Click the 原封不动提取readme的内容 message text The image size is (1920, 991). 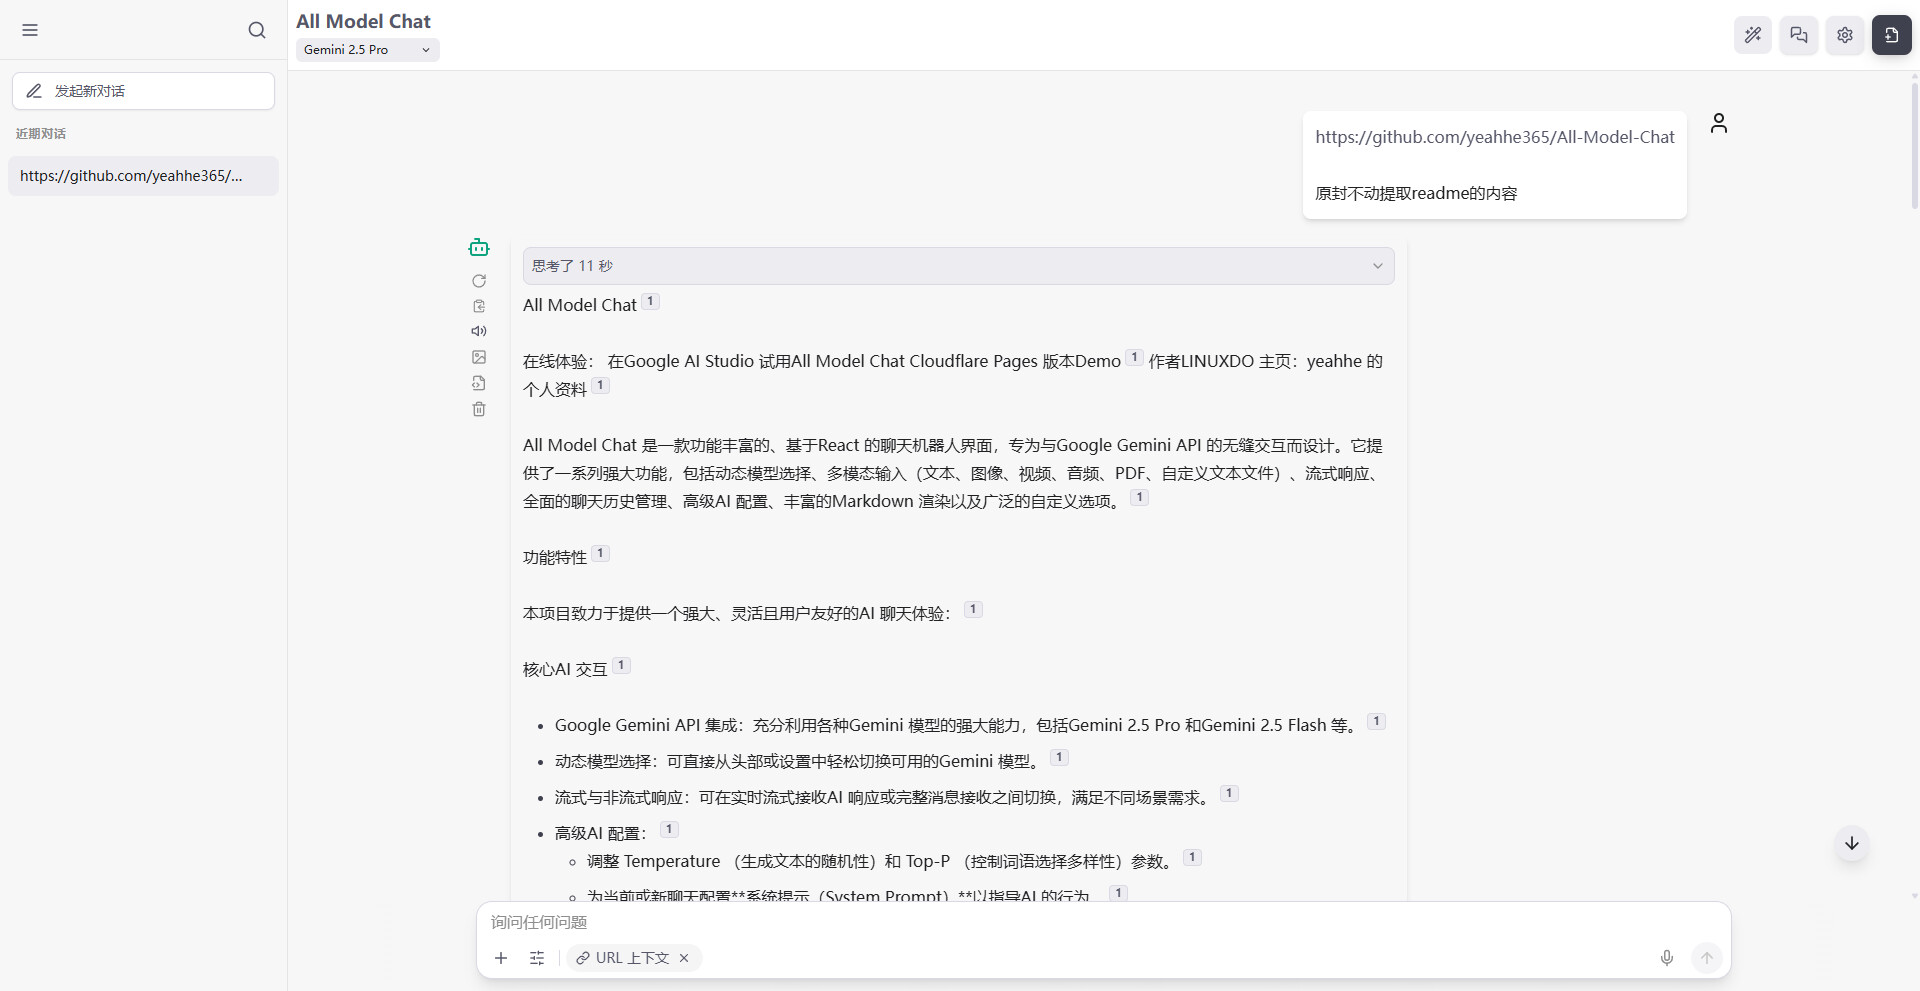coord(1416,193)
